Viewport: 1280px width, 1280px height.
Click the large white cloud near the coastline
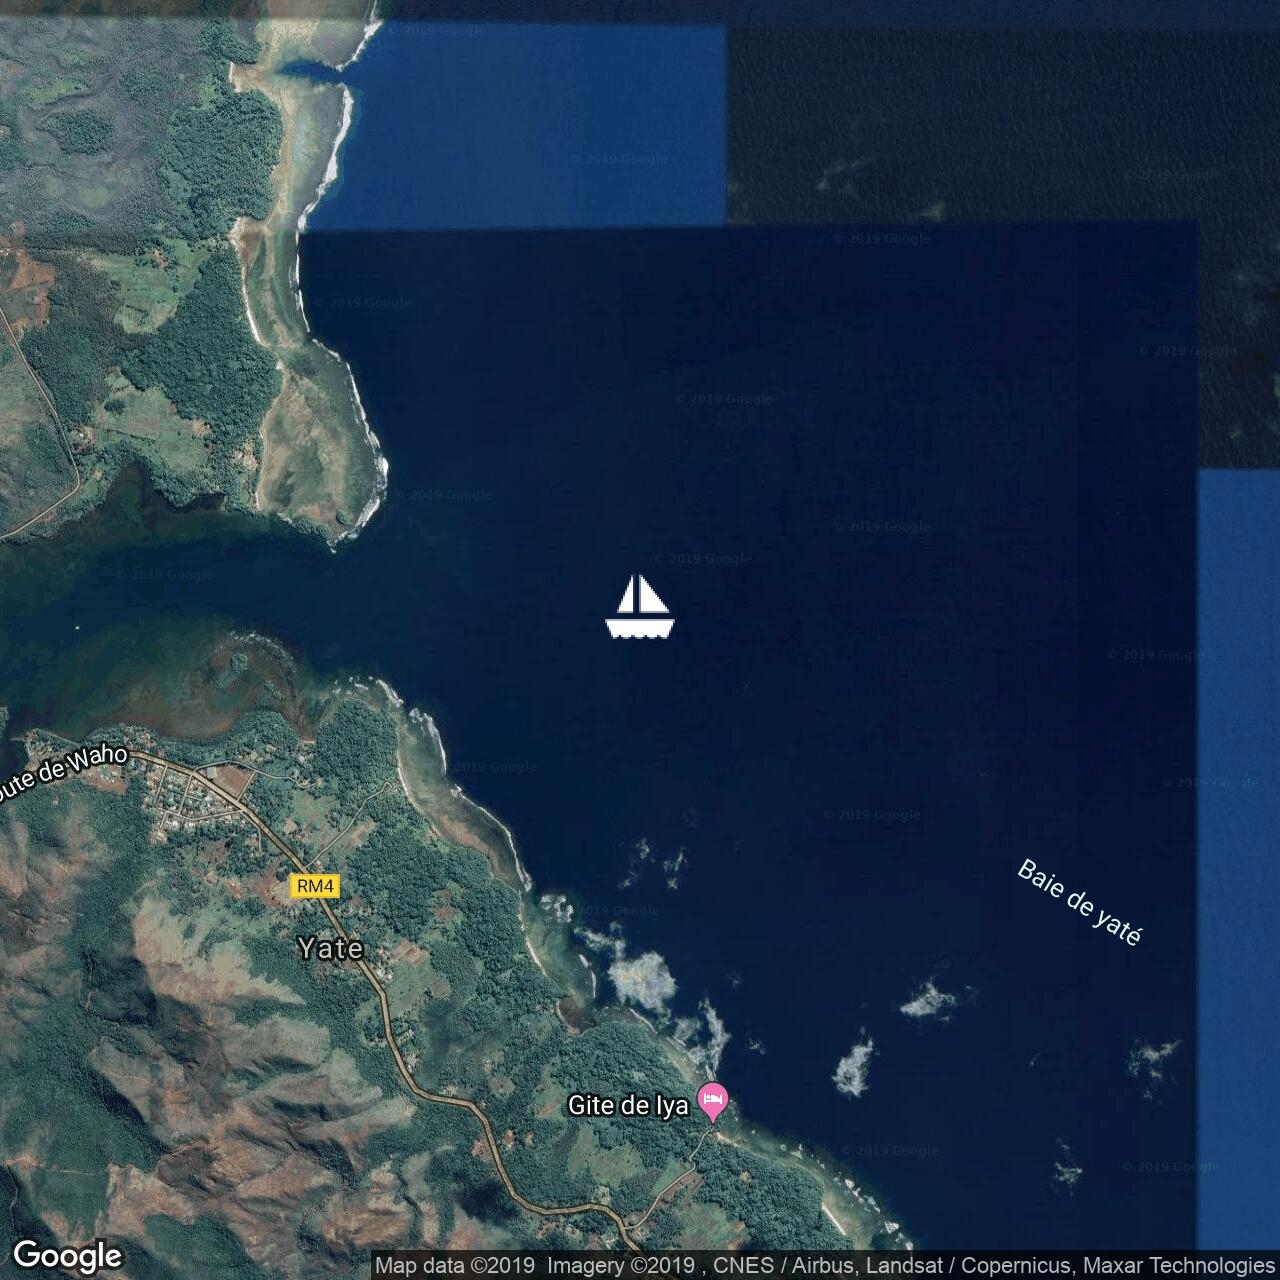640,976
